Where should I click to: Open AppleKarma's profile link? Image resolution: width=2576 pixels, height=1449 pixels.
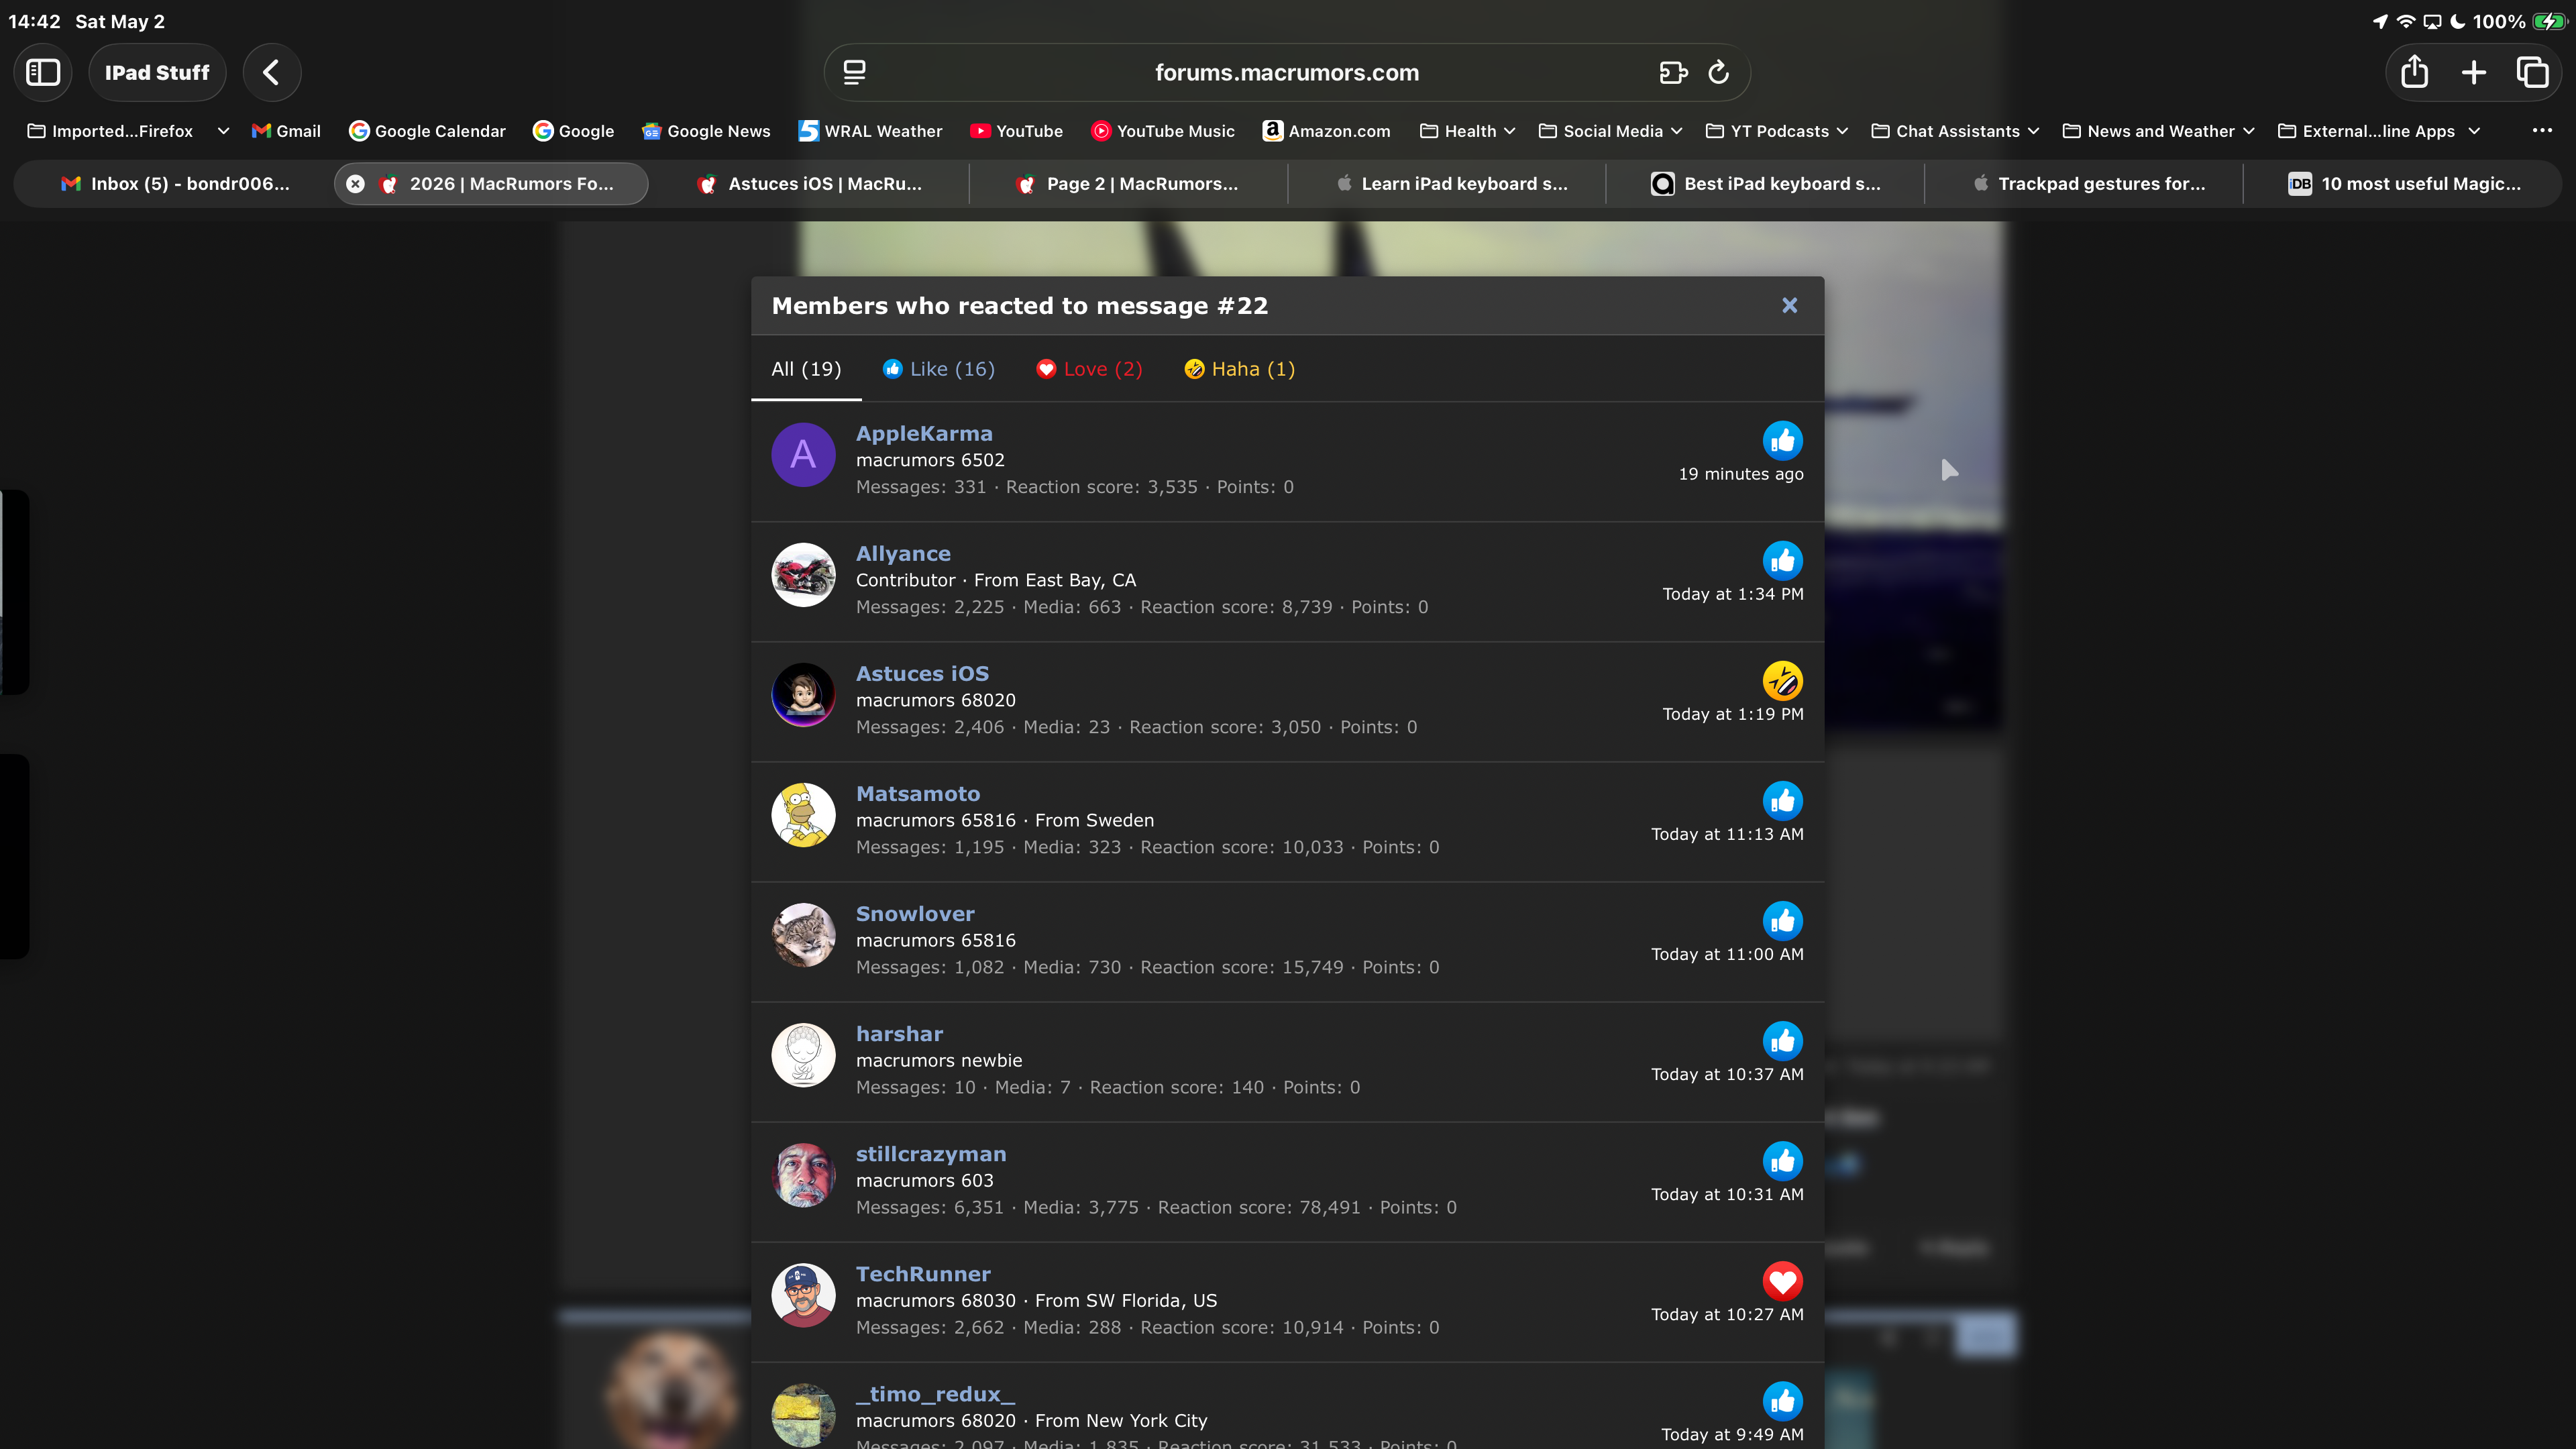point(924,433)
